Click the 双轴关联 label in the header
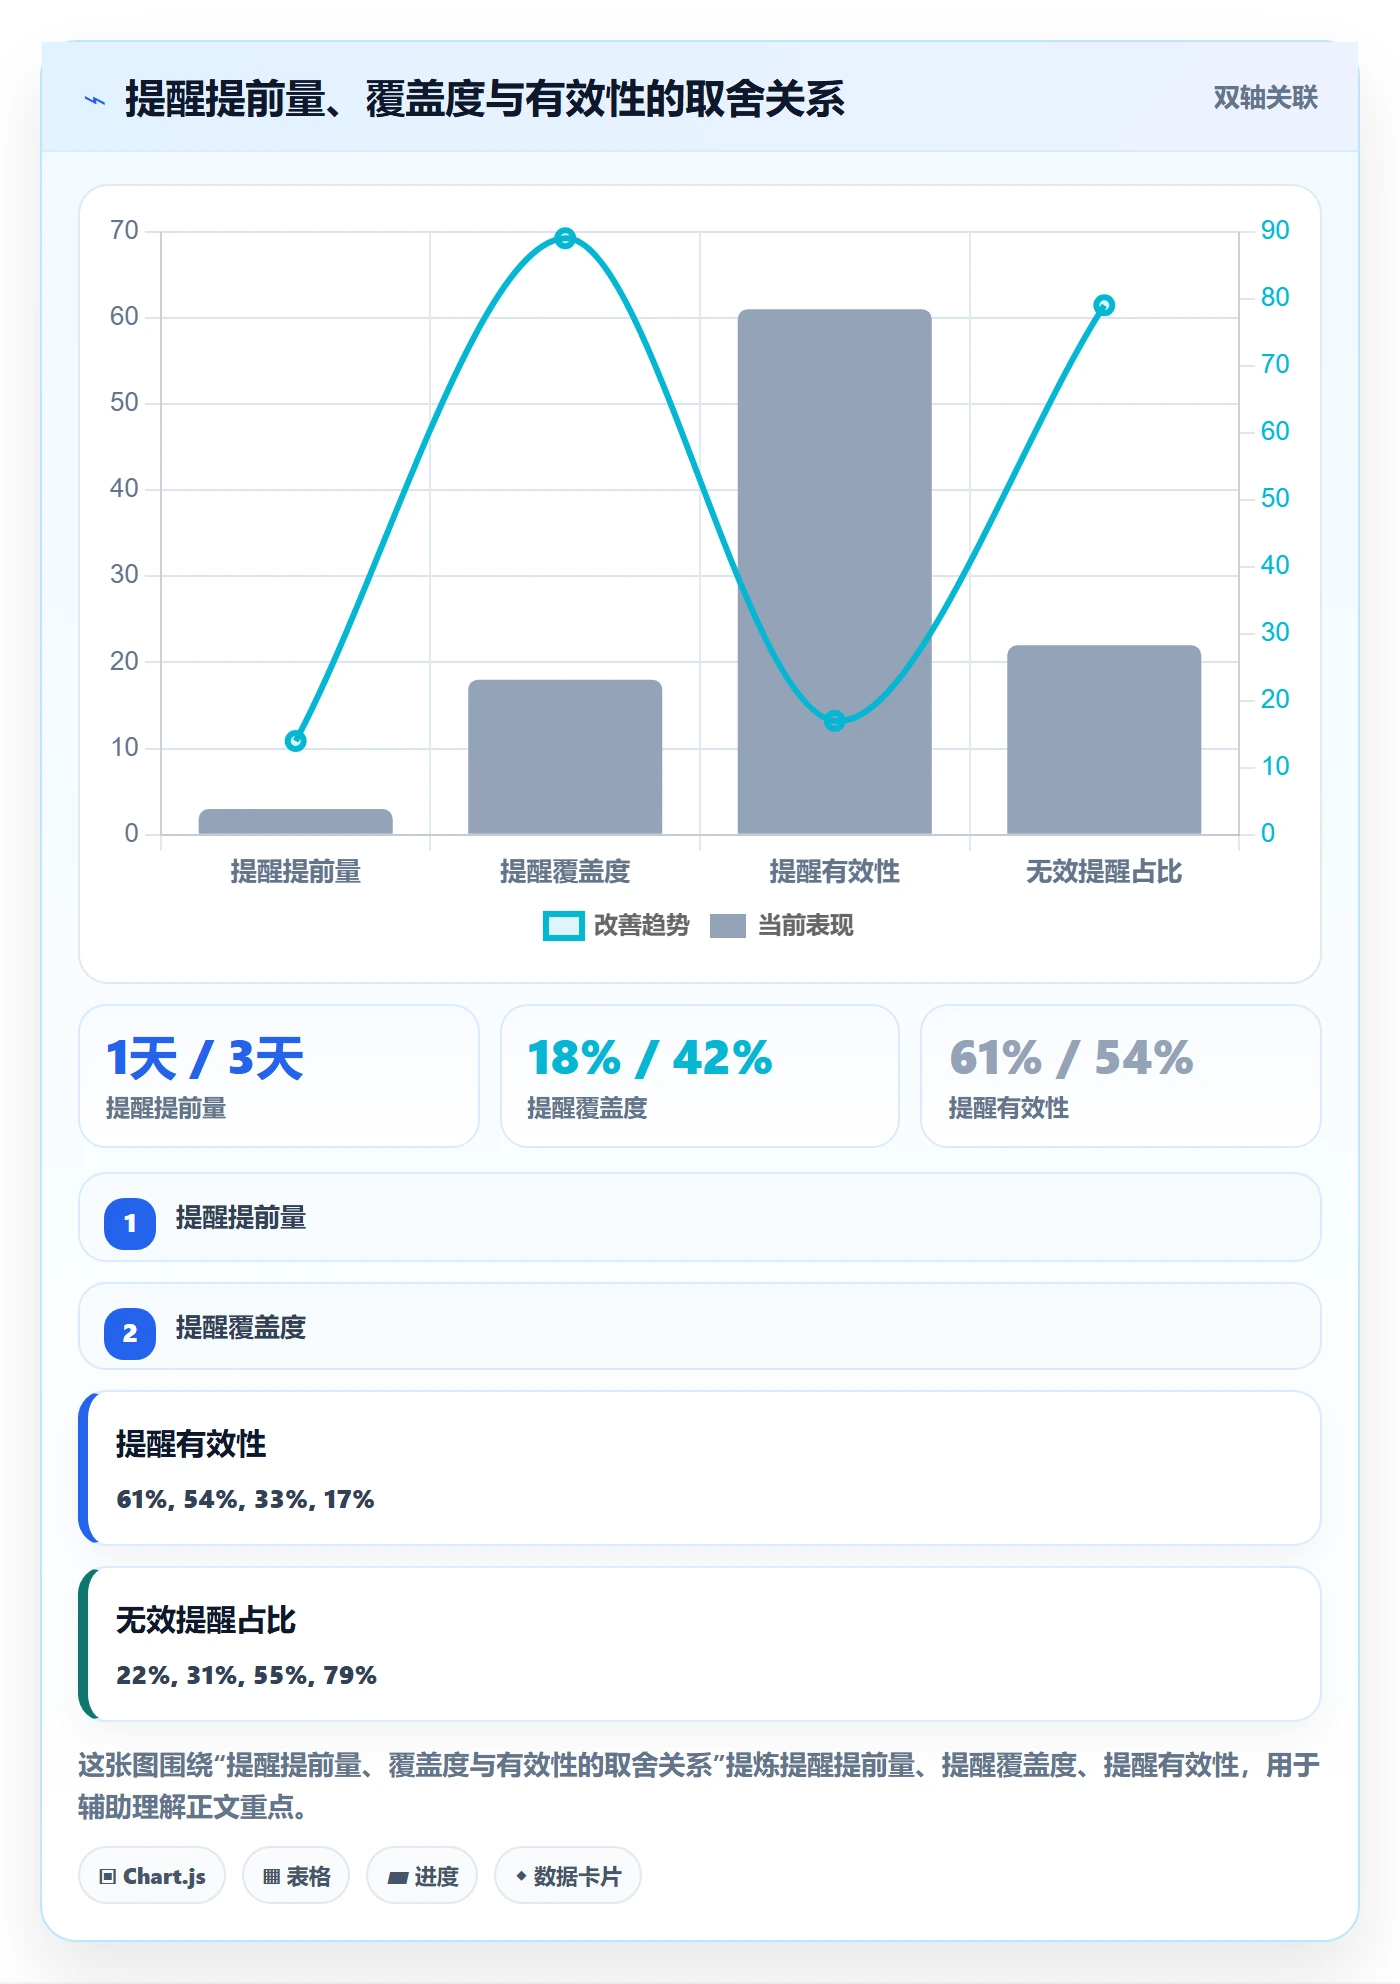This screenshot has height=1984, width=1400. [x=1265, y=98]
